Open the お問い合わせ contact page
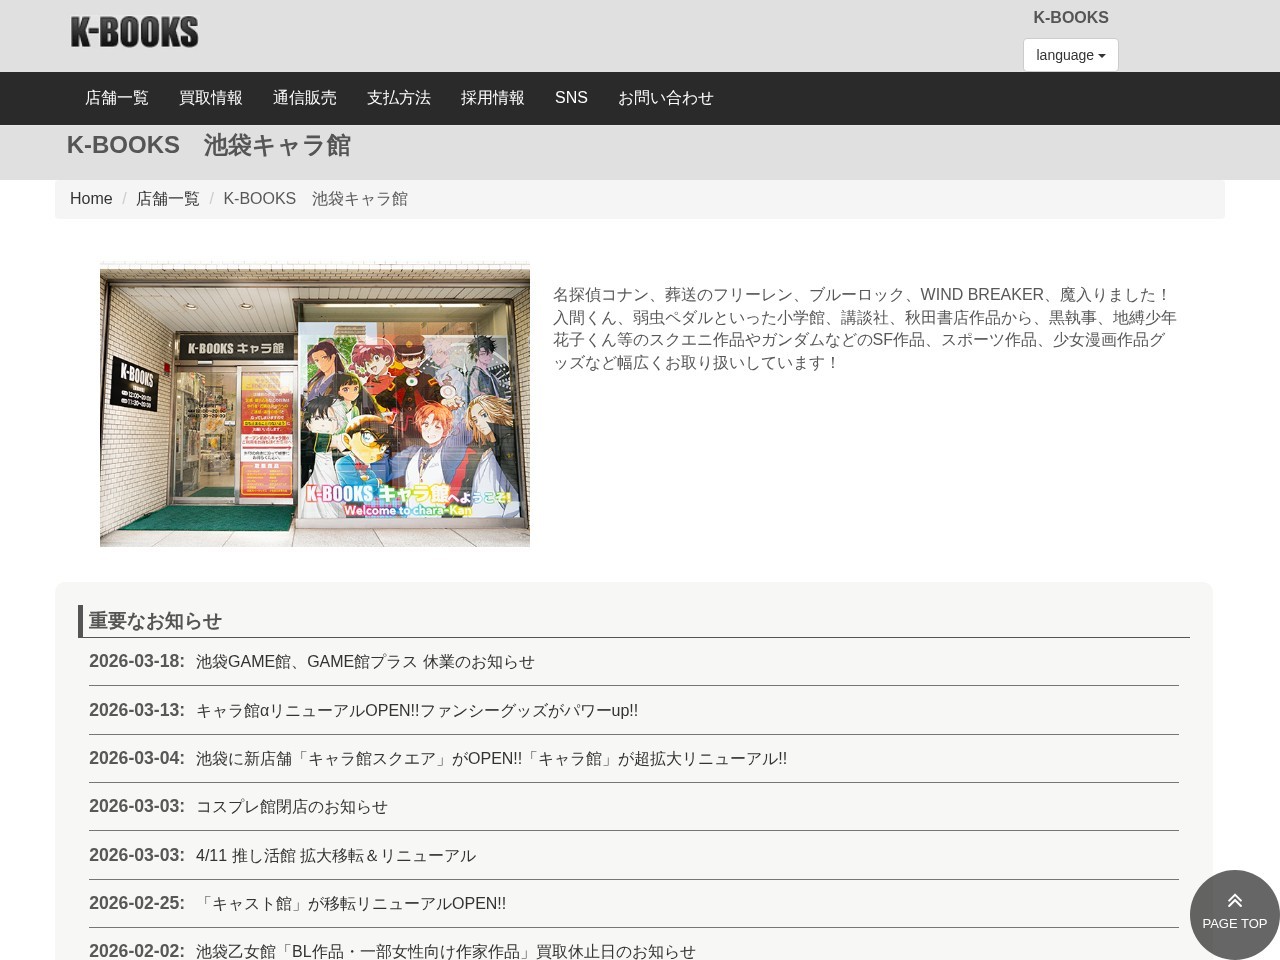Image resolution: width=1280 pixels, height=960 pixels. [x=665, y=97]
